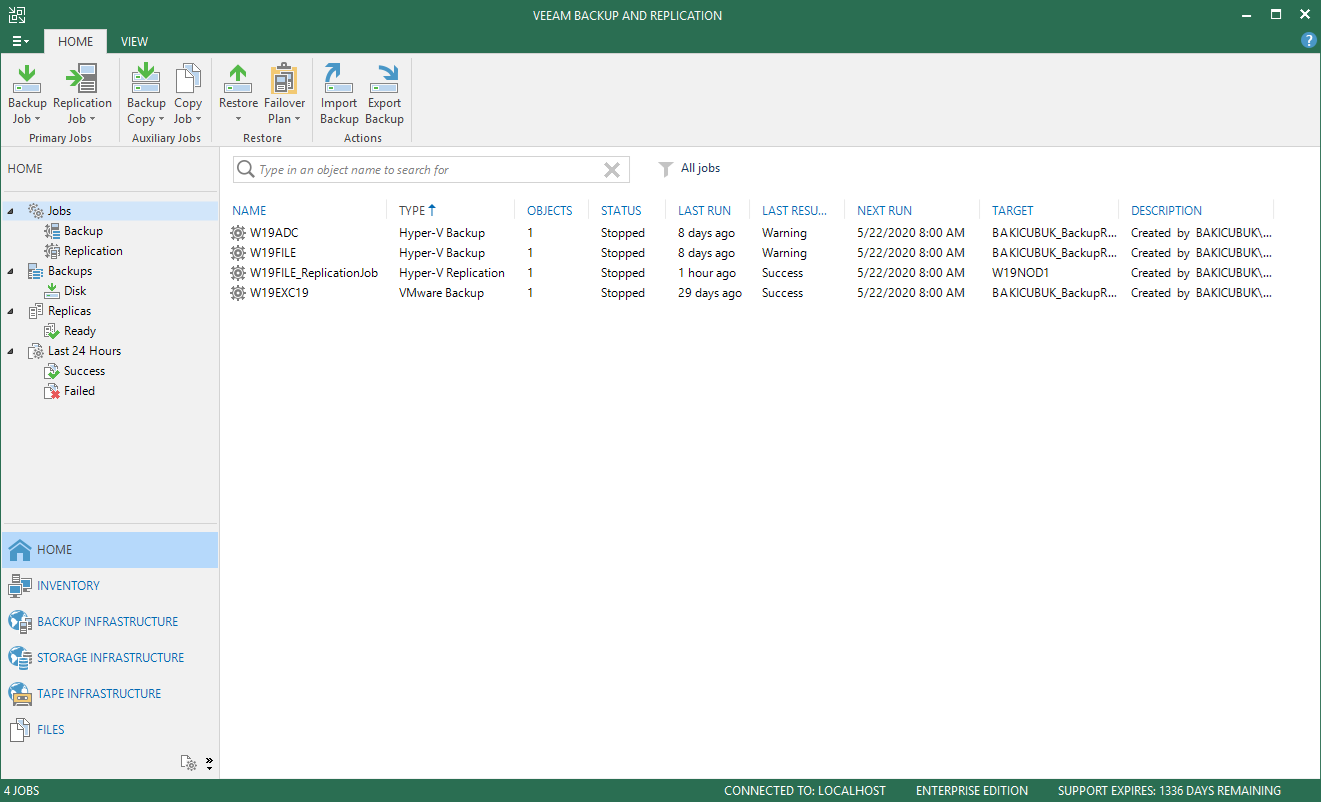This screenshot has width=1321, height=802.
Task: Open the FILES navigation pane
Action: point(110,730)
